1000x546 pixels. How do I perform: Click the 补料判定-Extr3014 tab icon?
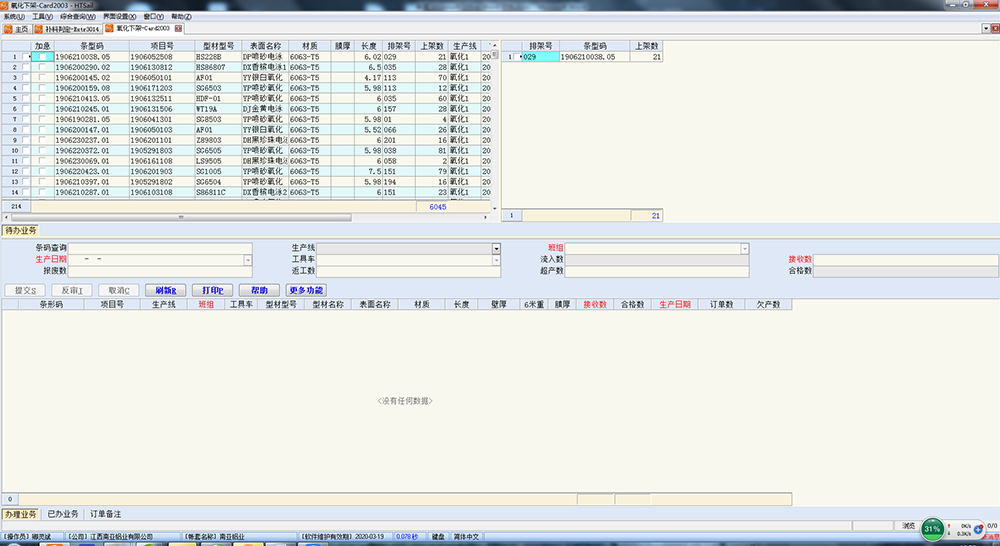(x=38, y=29)
